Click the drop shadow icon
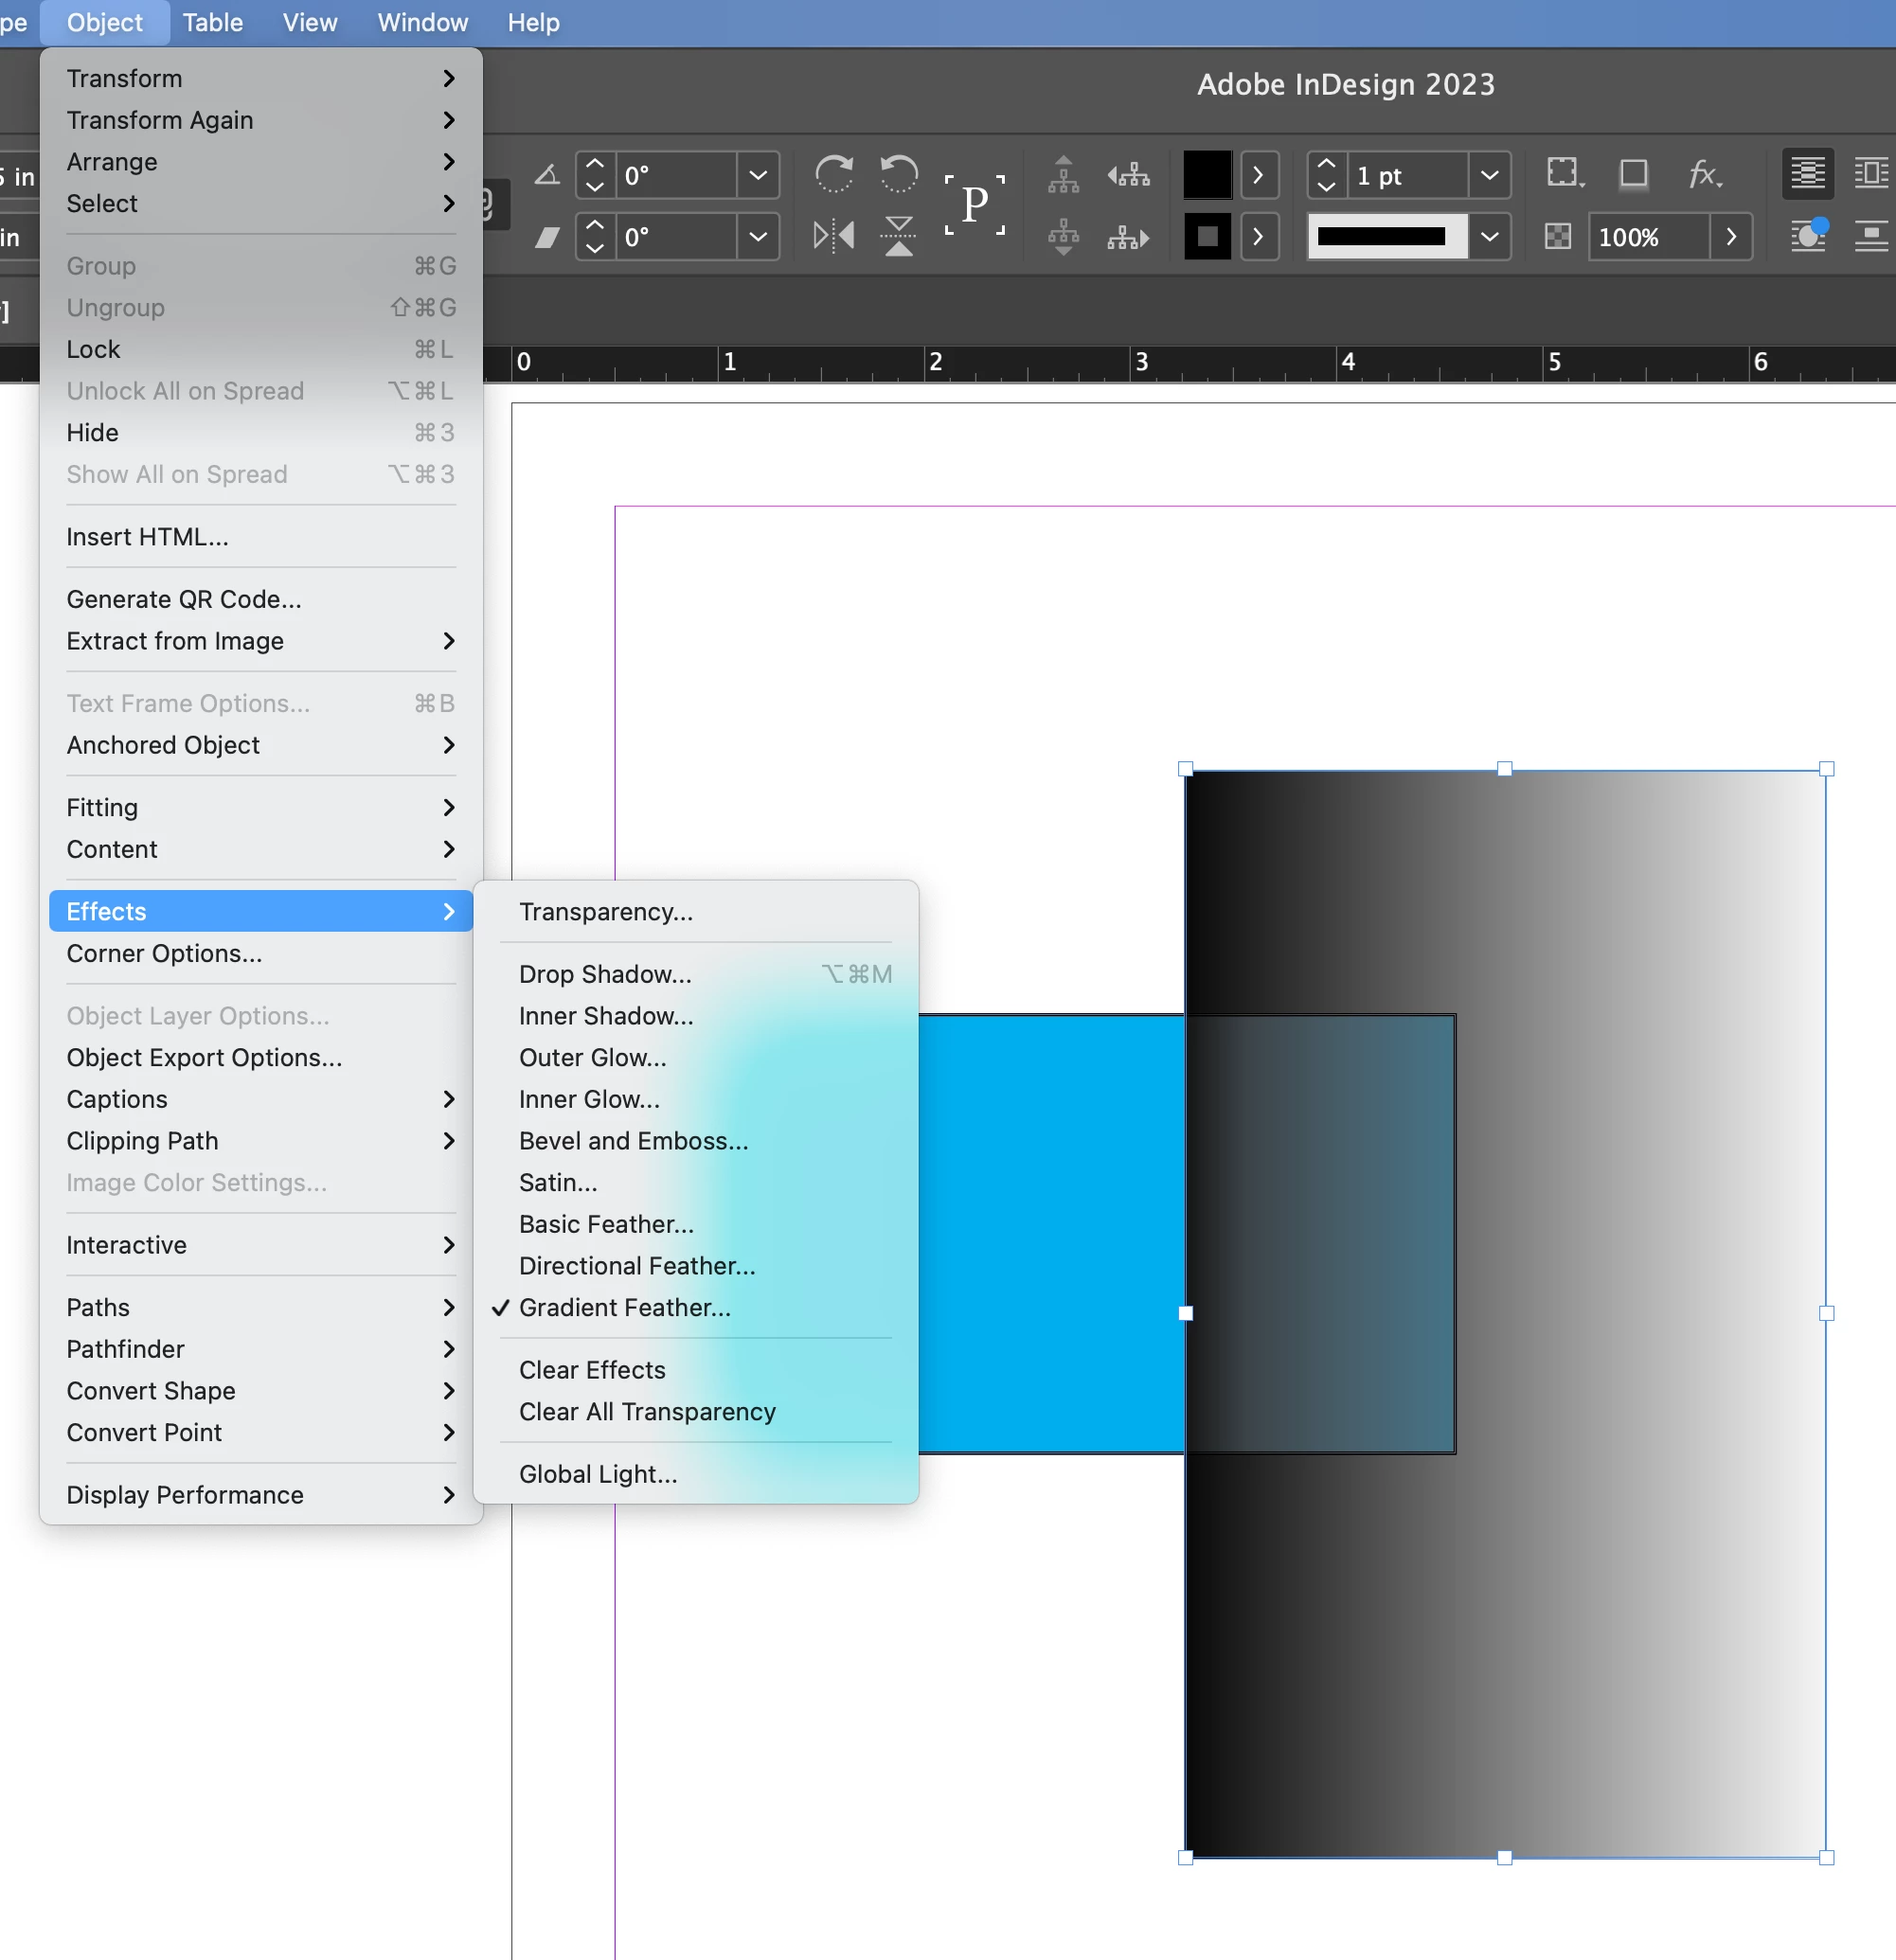The height and width of the screenshot is (1960, 1896). (x=1633, y=175)
